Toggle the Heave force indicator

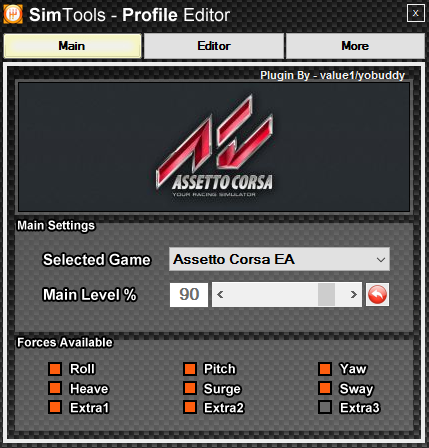tap(55, 388)
